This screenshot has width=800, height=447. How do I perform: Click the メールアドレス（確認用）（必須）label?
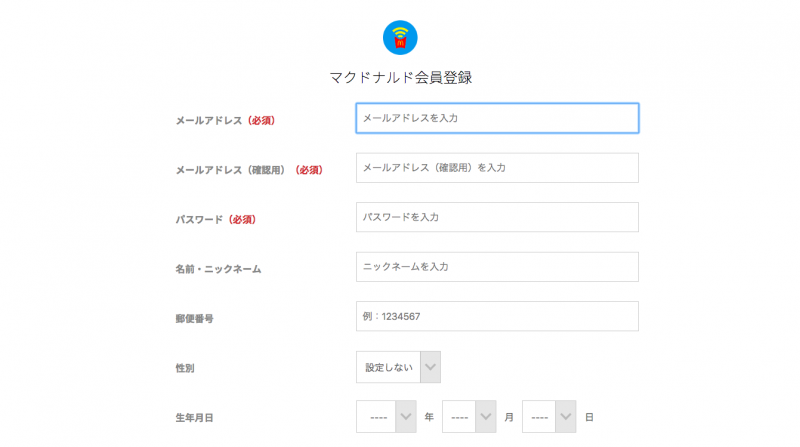pyautogui.click(x=249, y=170)
